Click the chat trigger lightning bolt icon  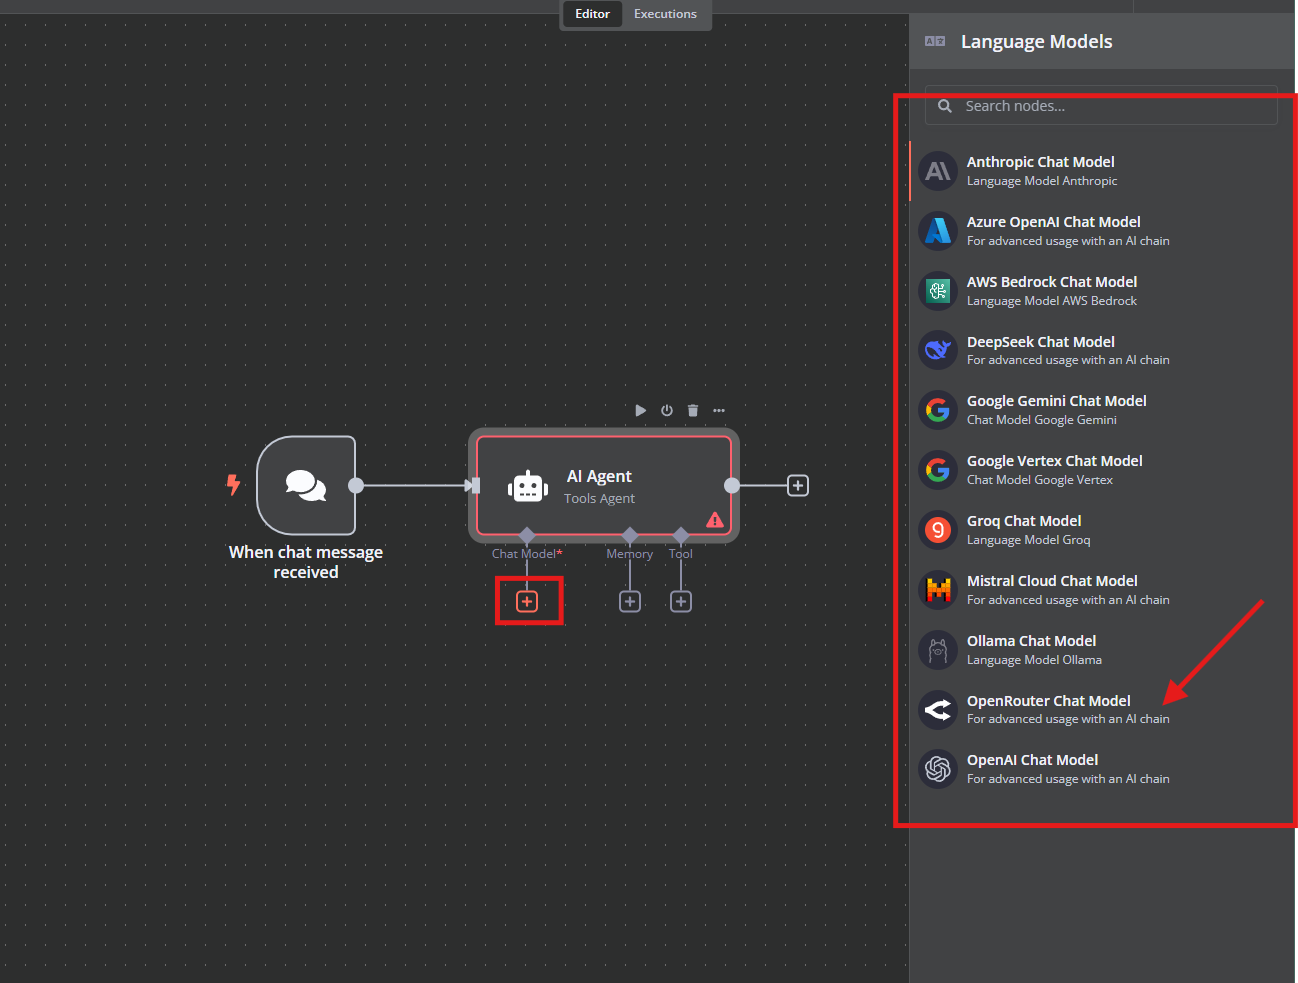[x=233, y=485]
